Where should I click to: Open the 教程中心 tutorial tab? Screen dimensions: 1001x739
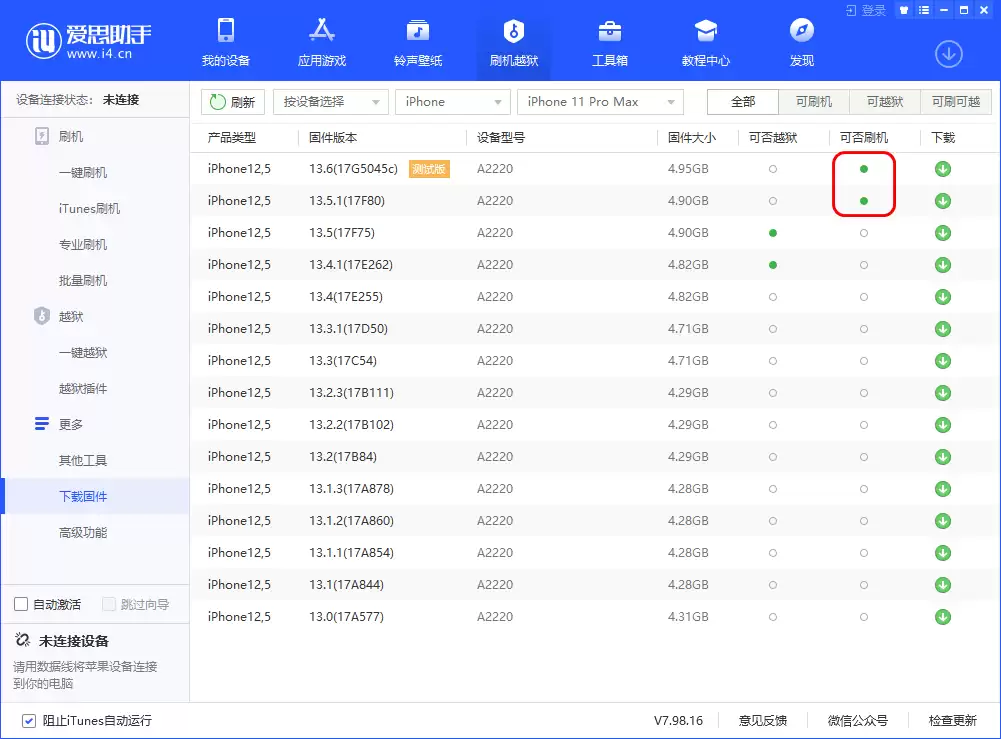point(705,43)
